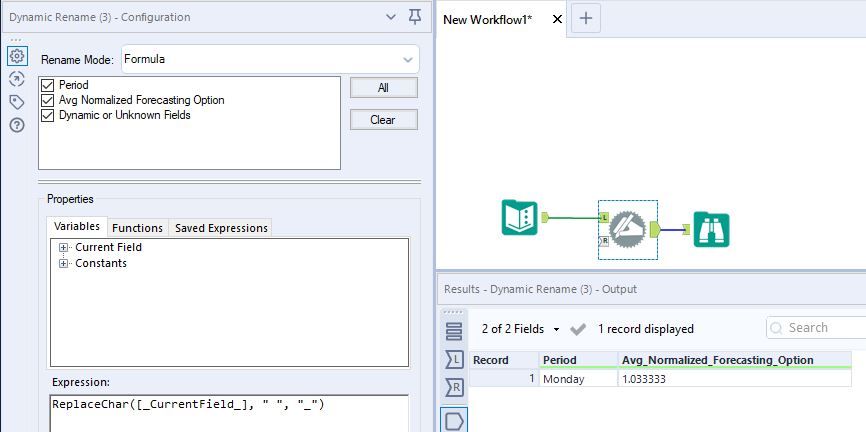Uncheck the Period field checkbox
Viewport: 866px width, 432px height.
pyautogui.click(x=48, y=86)
